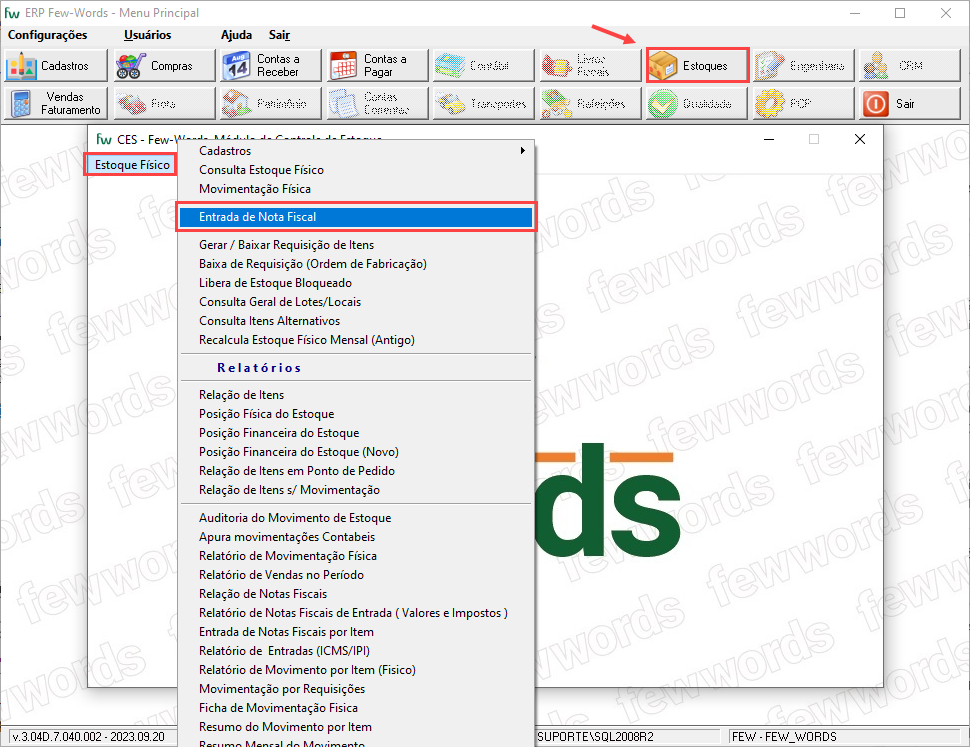Select Consulta Itens Alternativos
This screenshot has width=970, height=747.
(x=356, y=321)
